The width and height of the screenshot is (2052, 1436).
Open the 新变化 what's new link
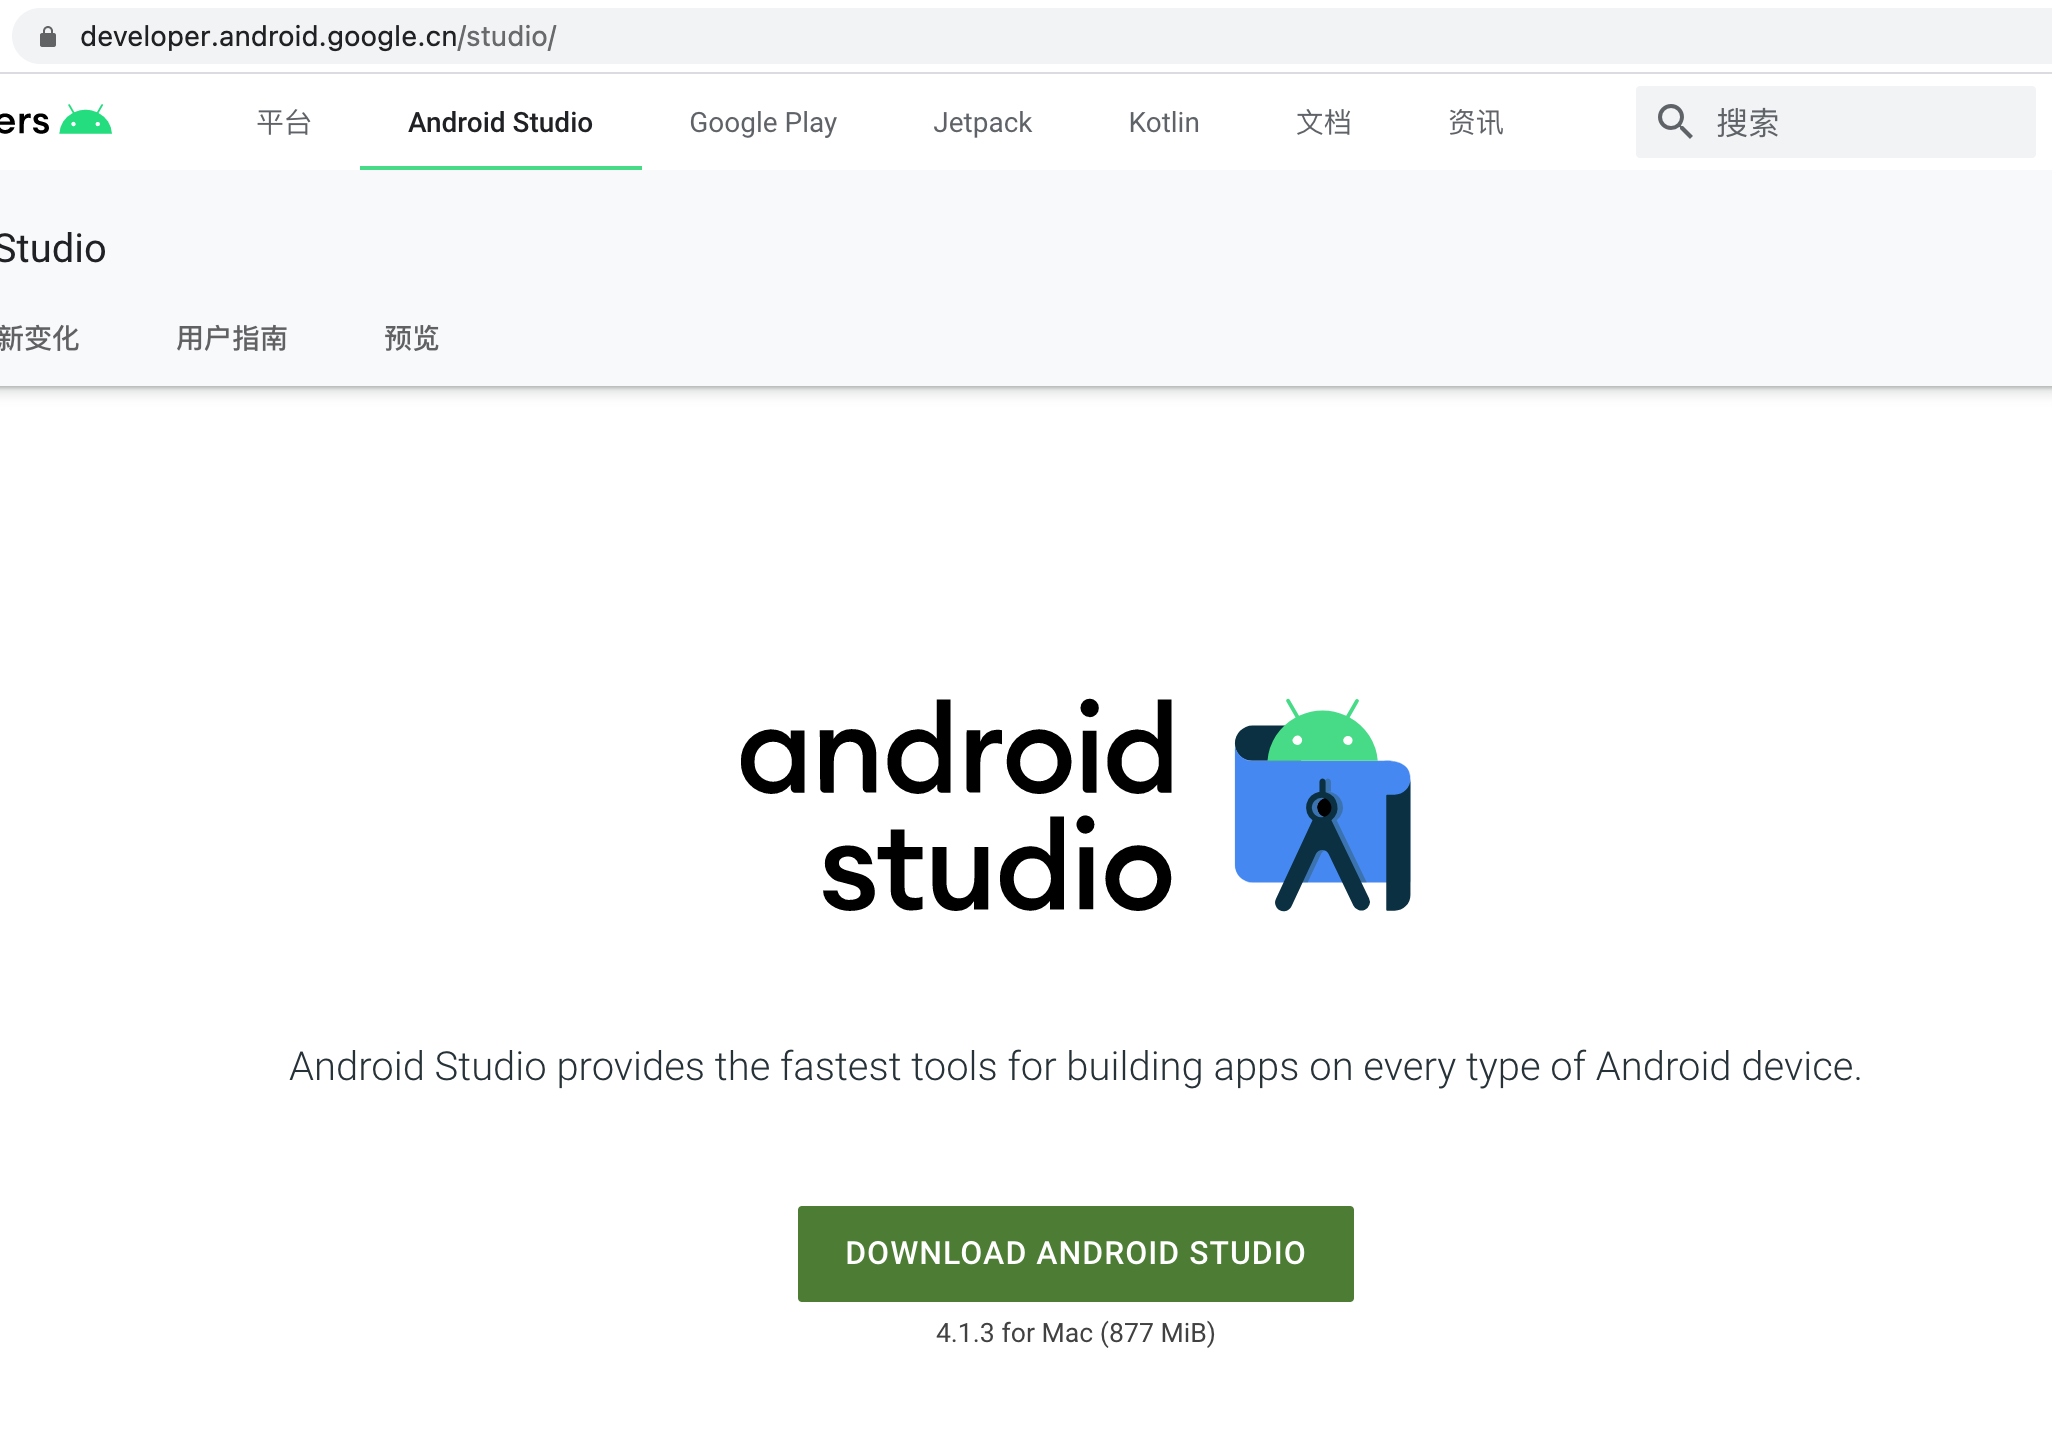pos(40,338)
